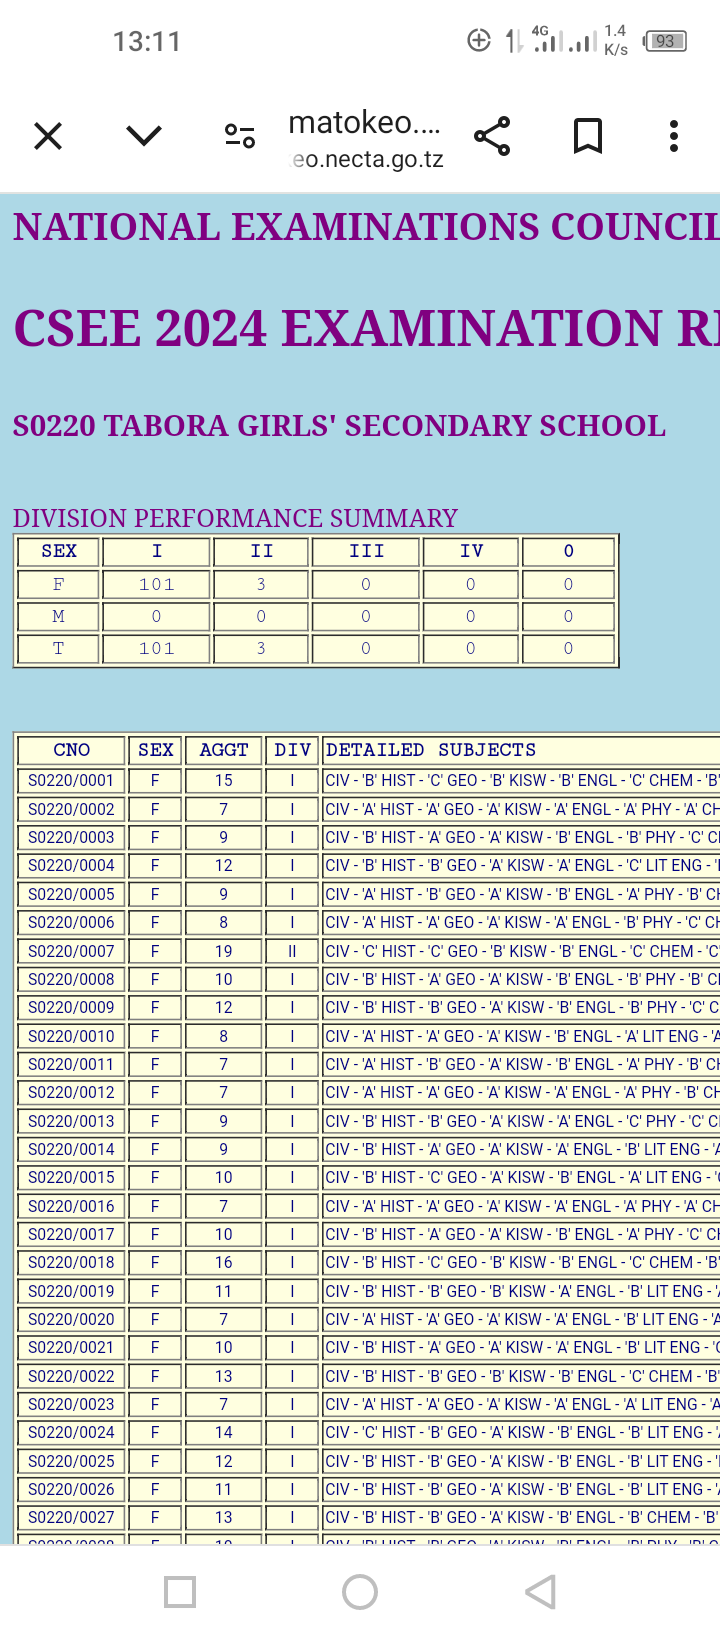Click the division III column header

pyautogui.click(x=366, y=551)
